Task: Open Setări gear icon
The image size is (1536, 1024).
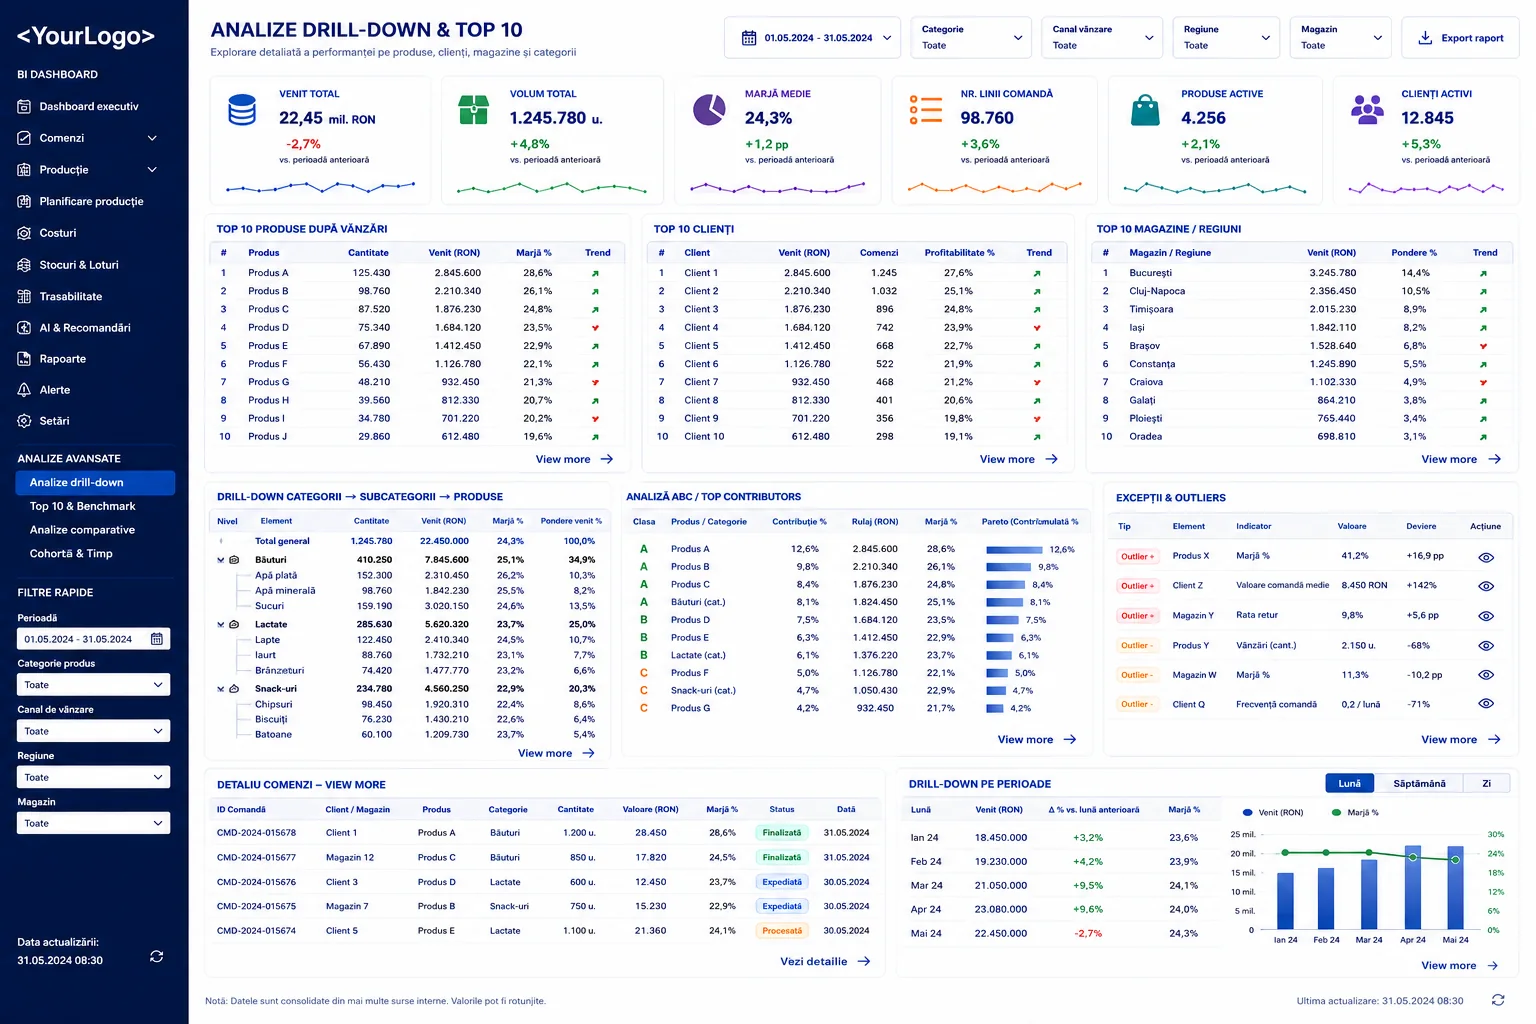Action: (x=24, y=421)
